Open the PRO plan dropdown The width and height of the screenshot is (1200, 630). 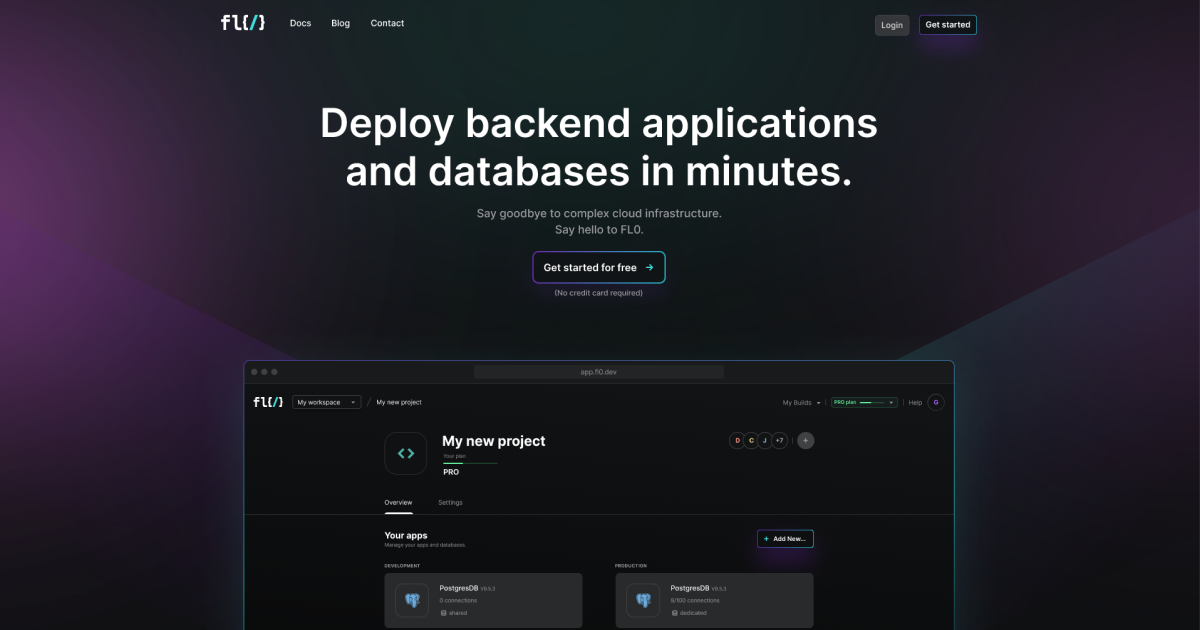(863, 402)
